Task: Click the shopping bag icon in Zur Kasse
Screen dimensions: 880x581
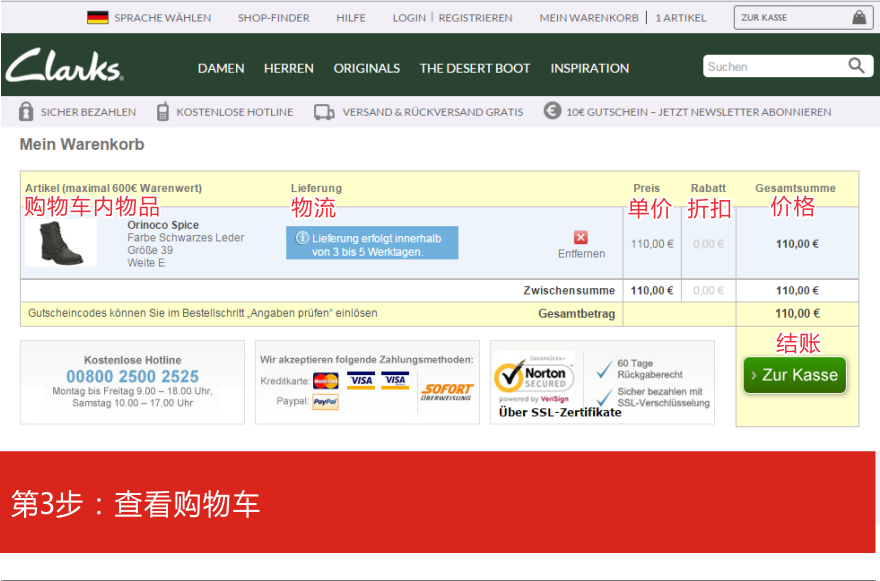Action: click(859, 17)
